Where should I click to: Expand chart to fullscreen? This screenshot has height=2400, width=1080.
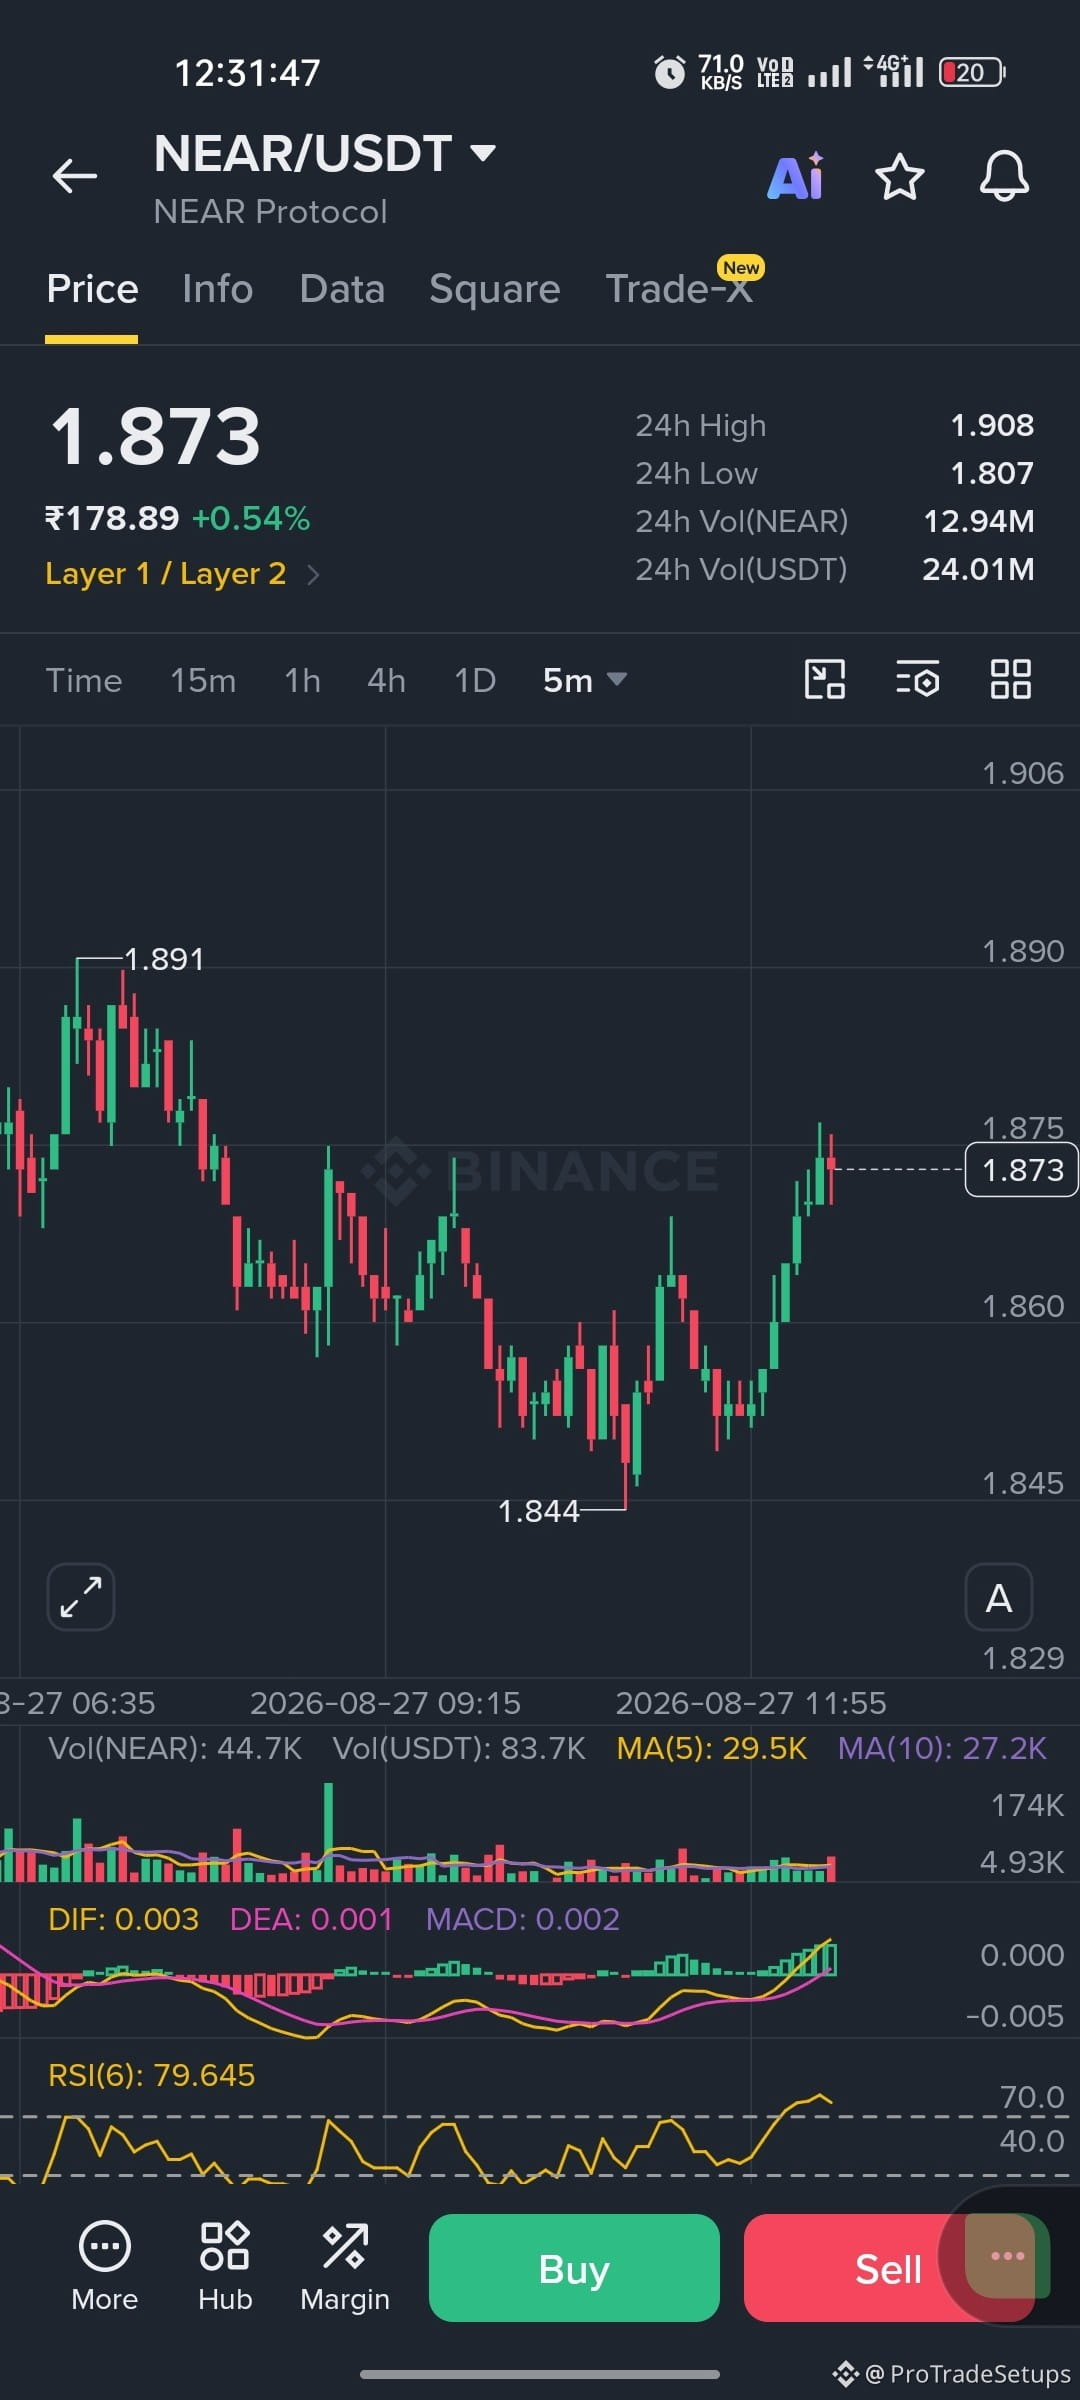81,1597
